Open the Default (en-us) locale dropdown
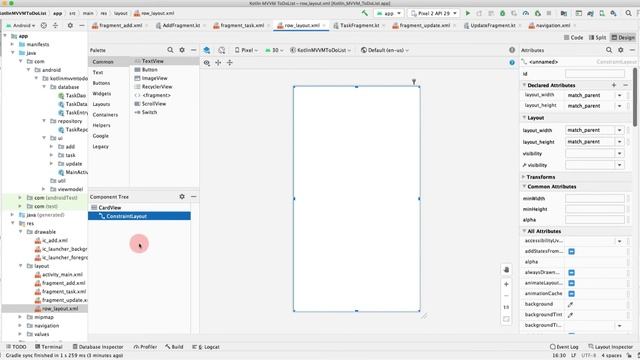This screenshot has height=360, width=640. tap(384, 50)
